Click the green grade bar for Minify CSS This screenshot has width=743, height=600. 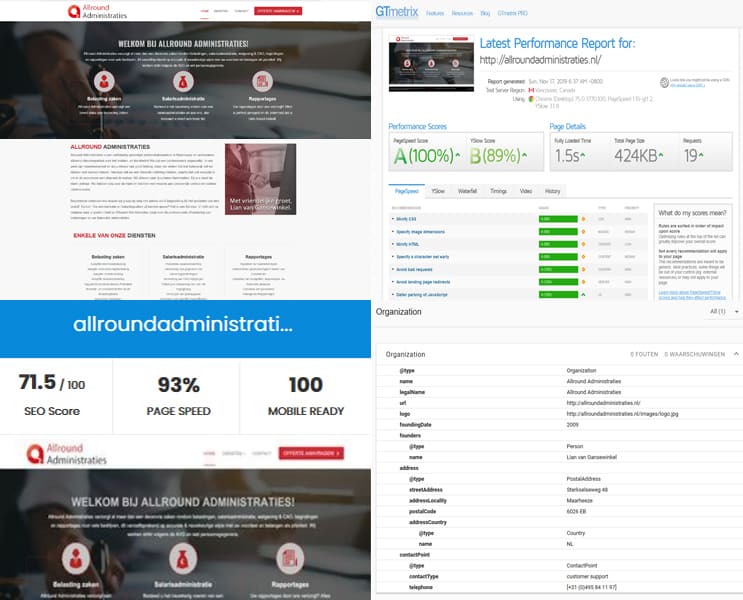click(x=558, y=219)
